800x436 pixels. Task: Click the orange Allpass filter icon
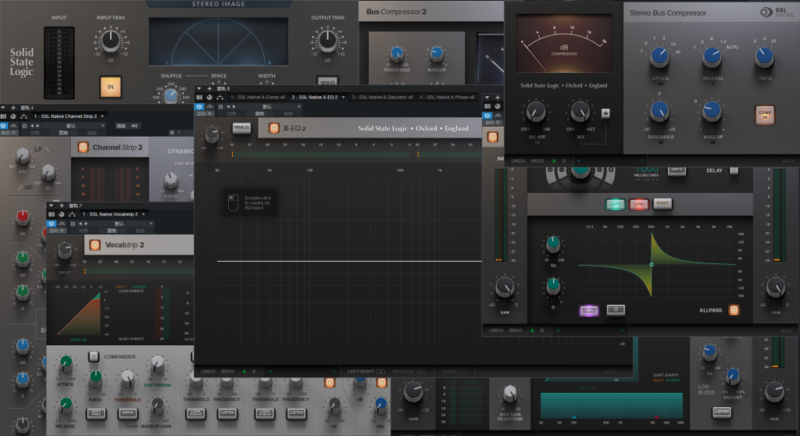pyautogui.click(x=734, y=309)
